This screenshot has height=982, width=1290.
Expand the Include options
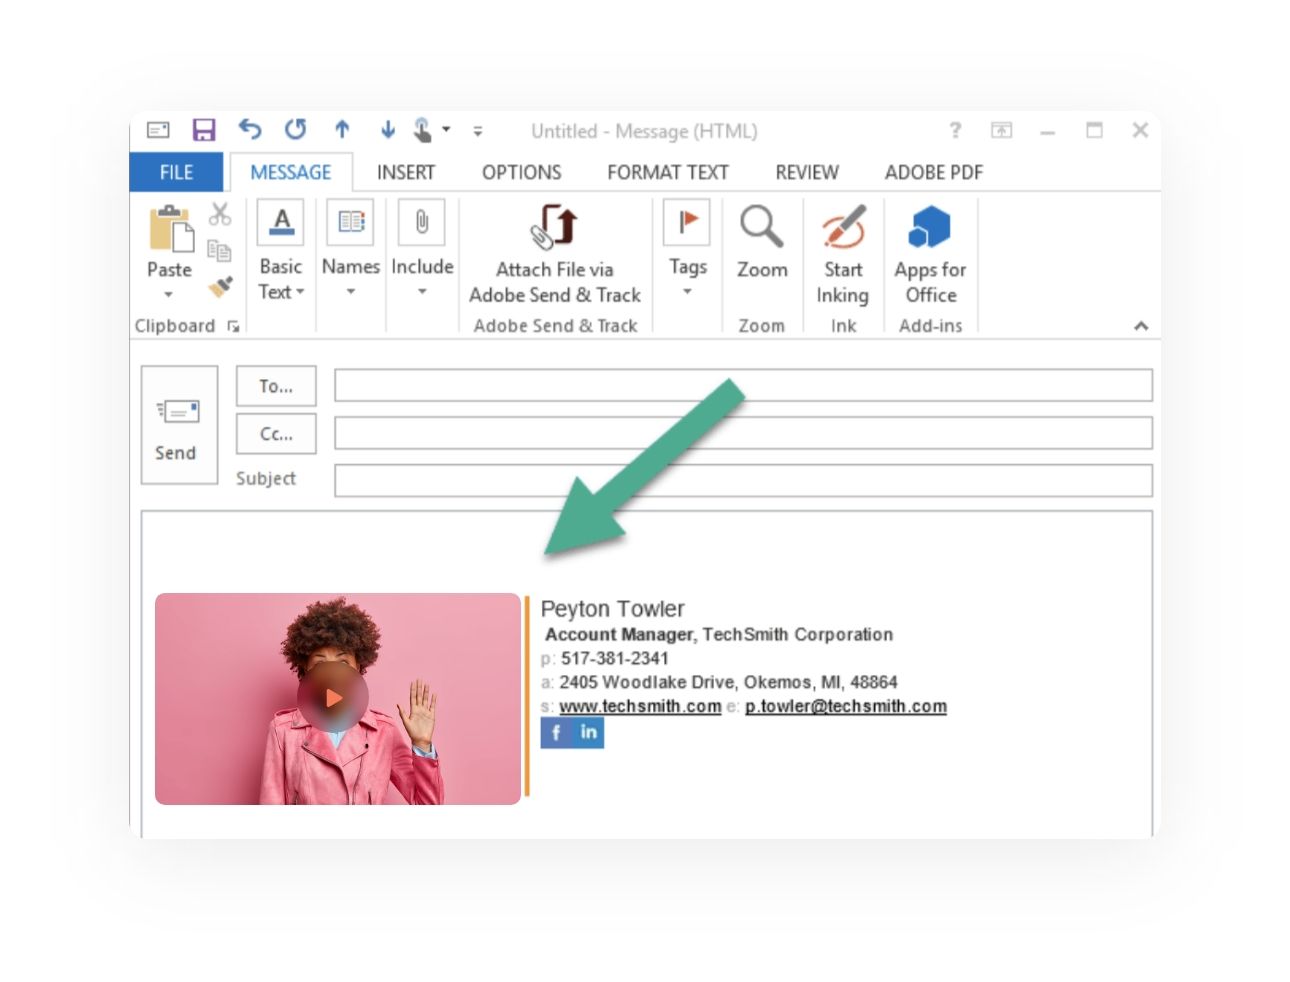[422, 290]
